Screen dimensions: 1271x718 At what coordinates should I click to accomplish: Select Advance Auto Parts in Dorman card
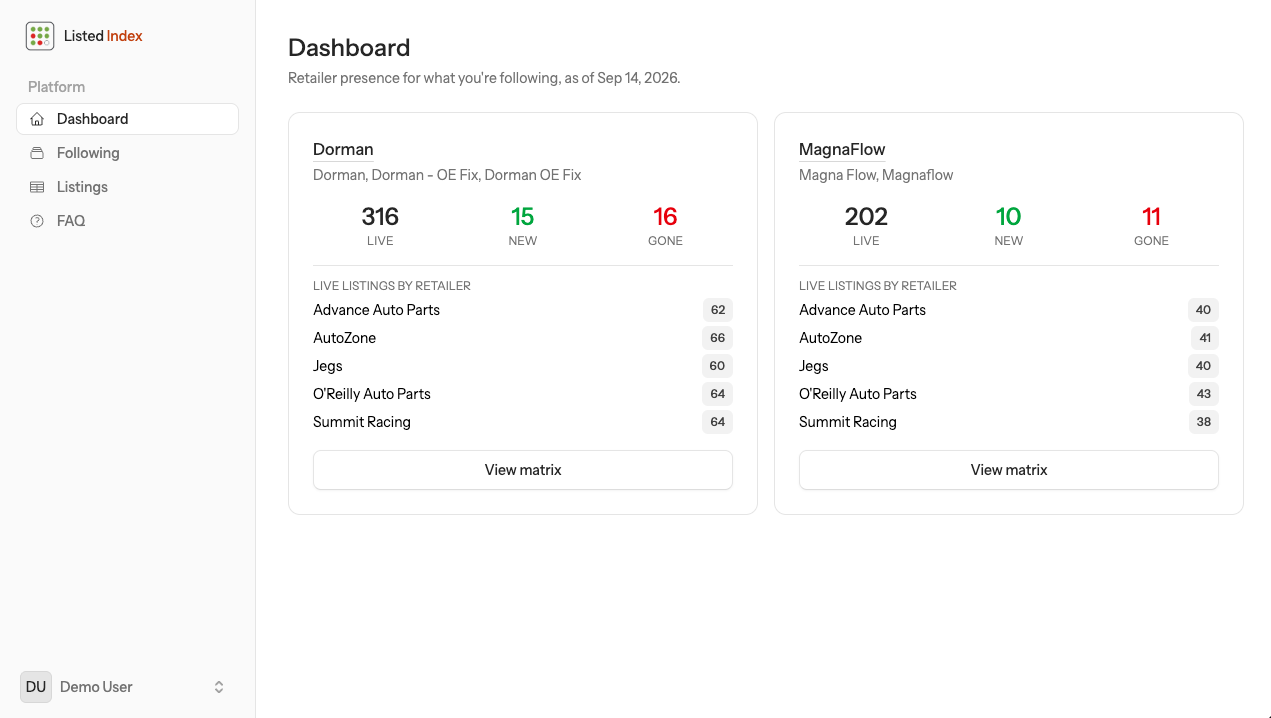pos(523,310)
